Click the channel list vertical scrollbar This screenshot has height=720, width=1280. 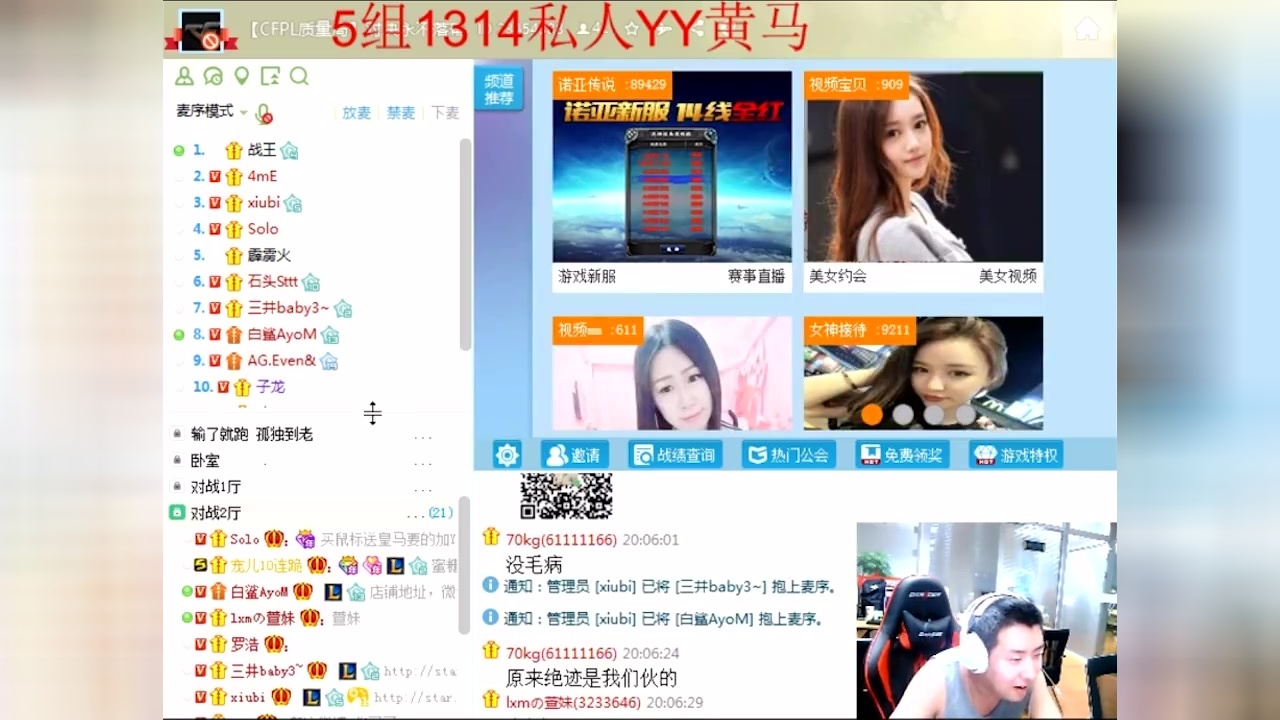coord(465,565)
